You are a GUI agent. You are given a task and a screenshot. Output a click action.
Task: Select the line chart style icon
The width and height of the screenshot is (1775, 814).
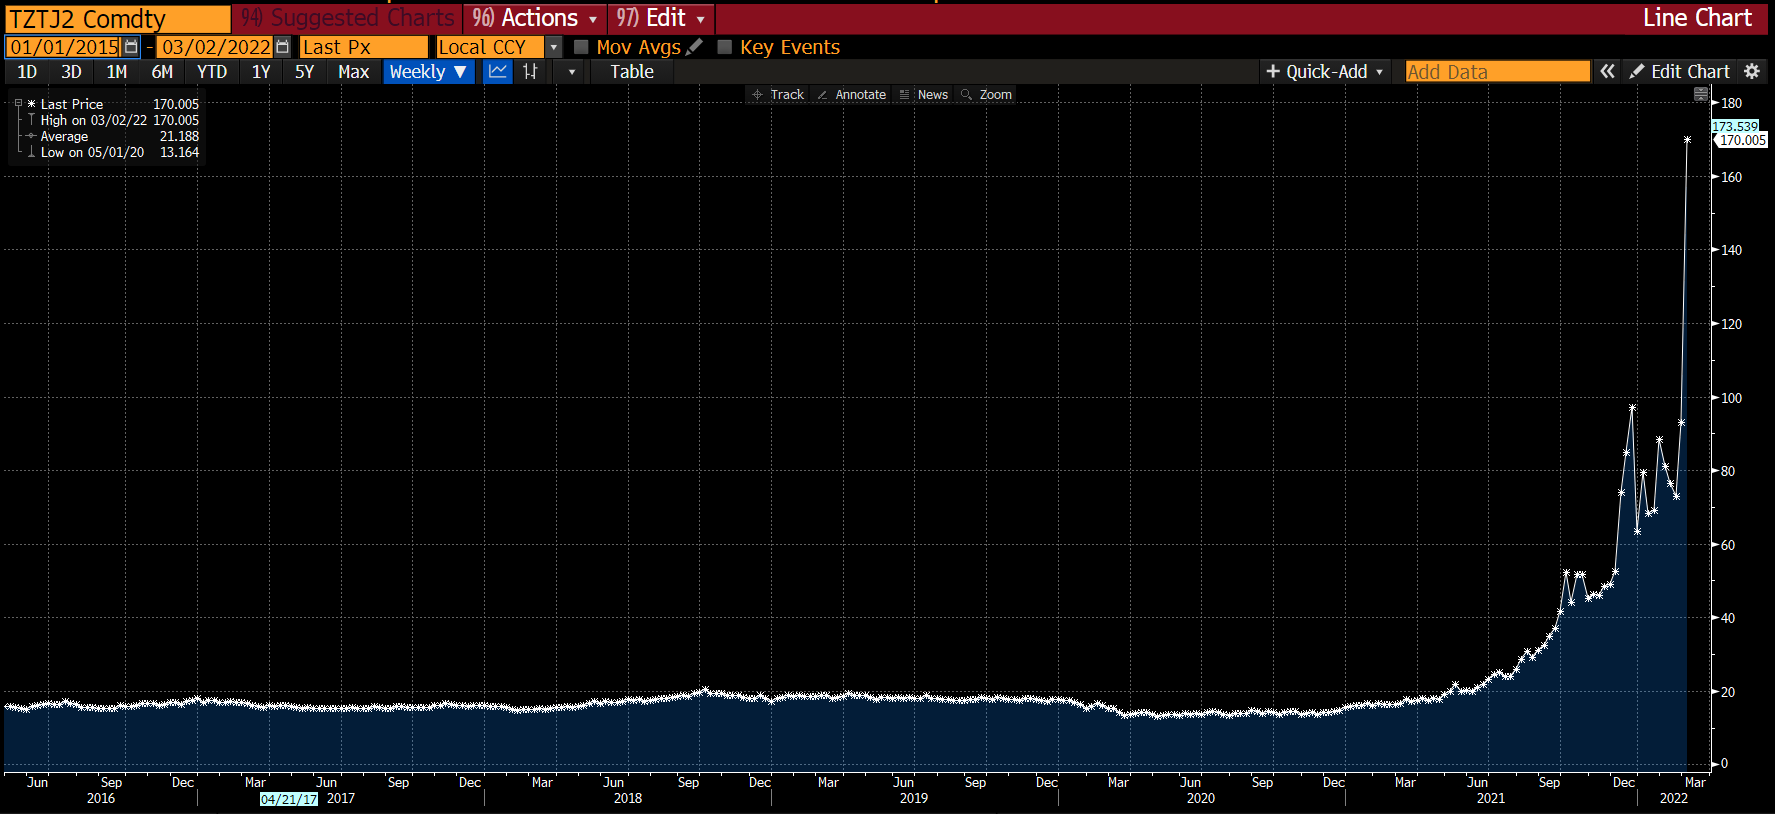pos(497,72)
